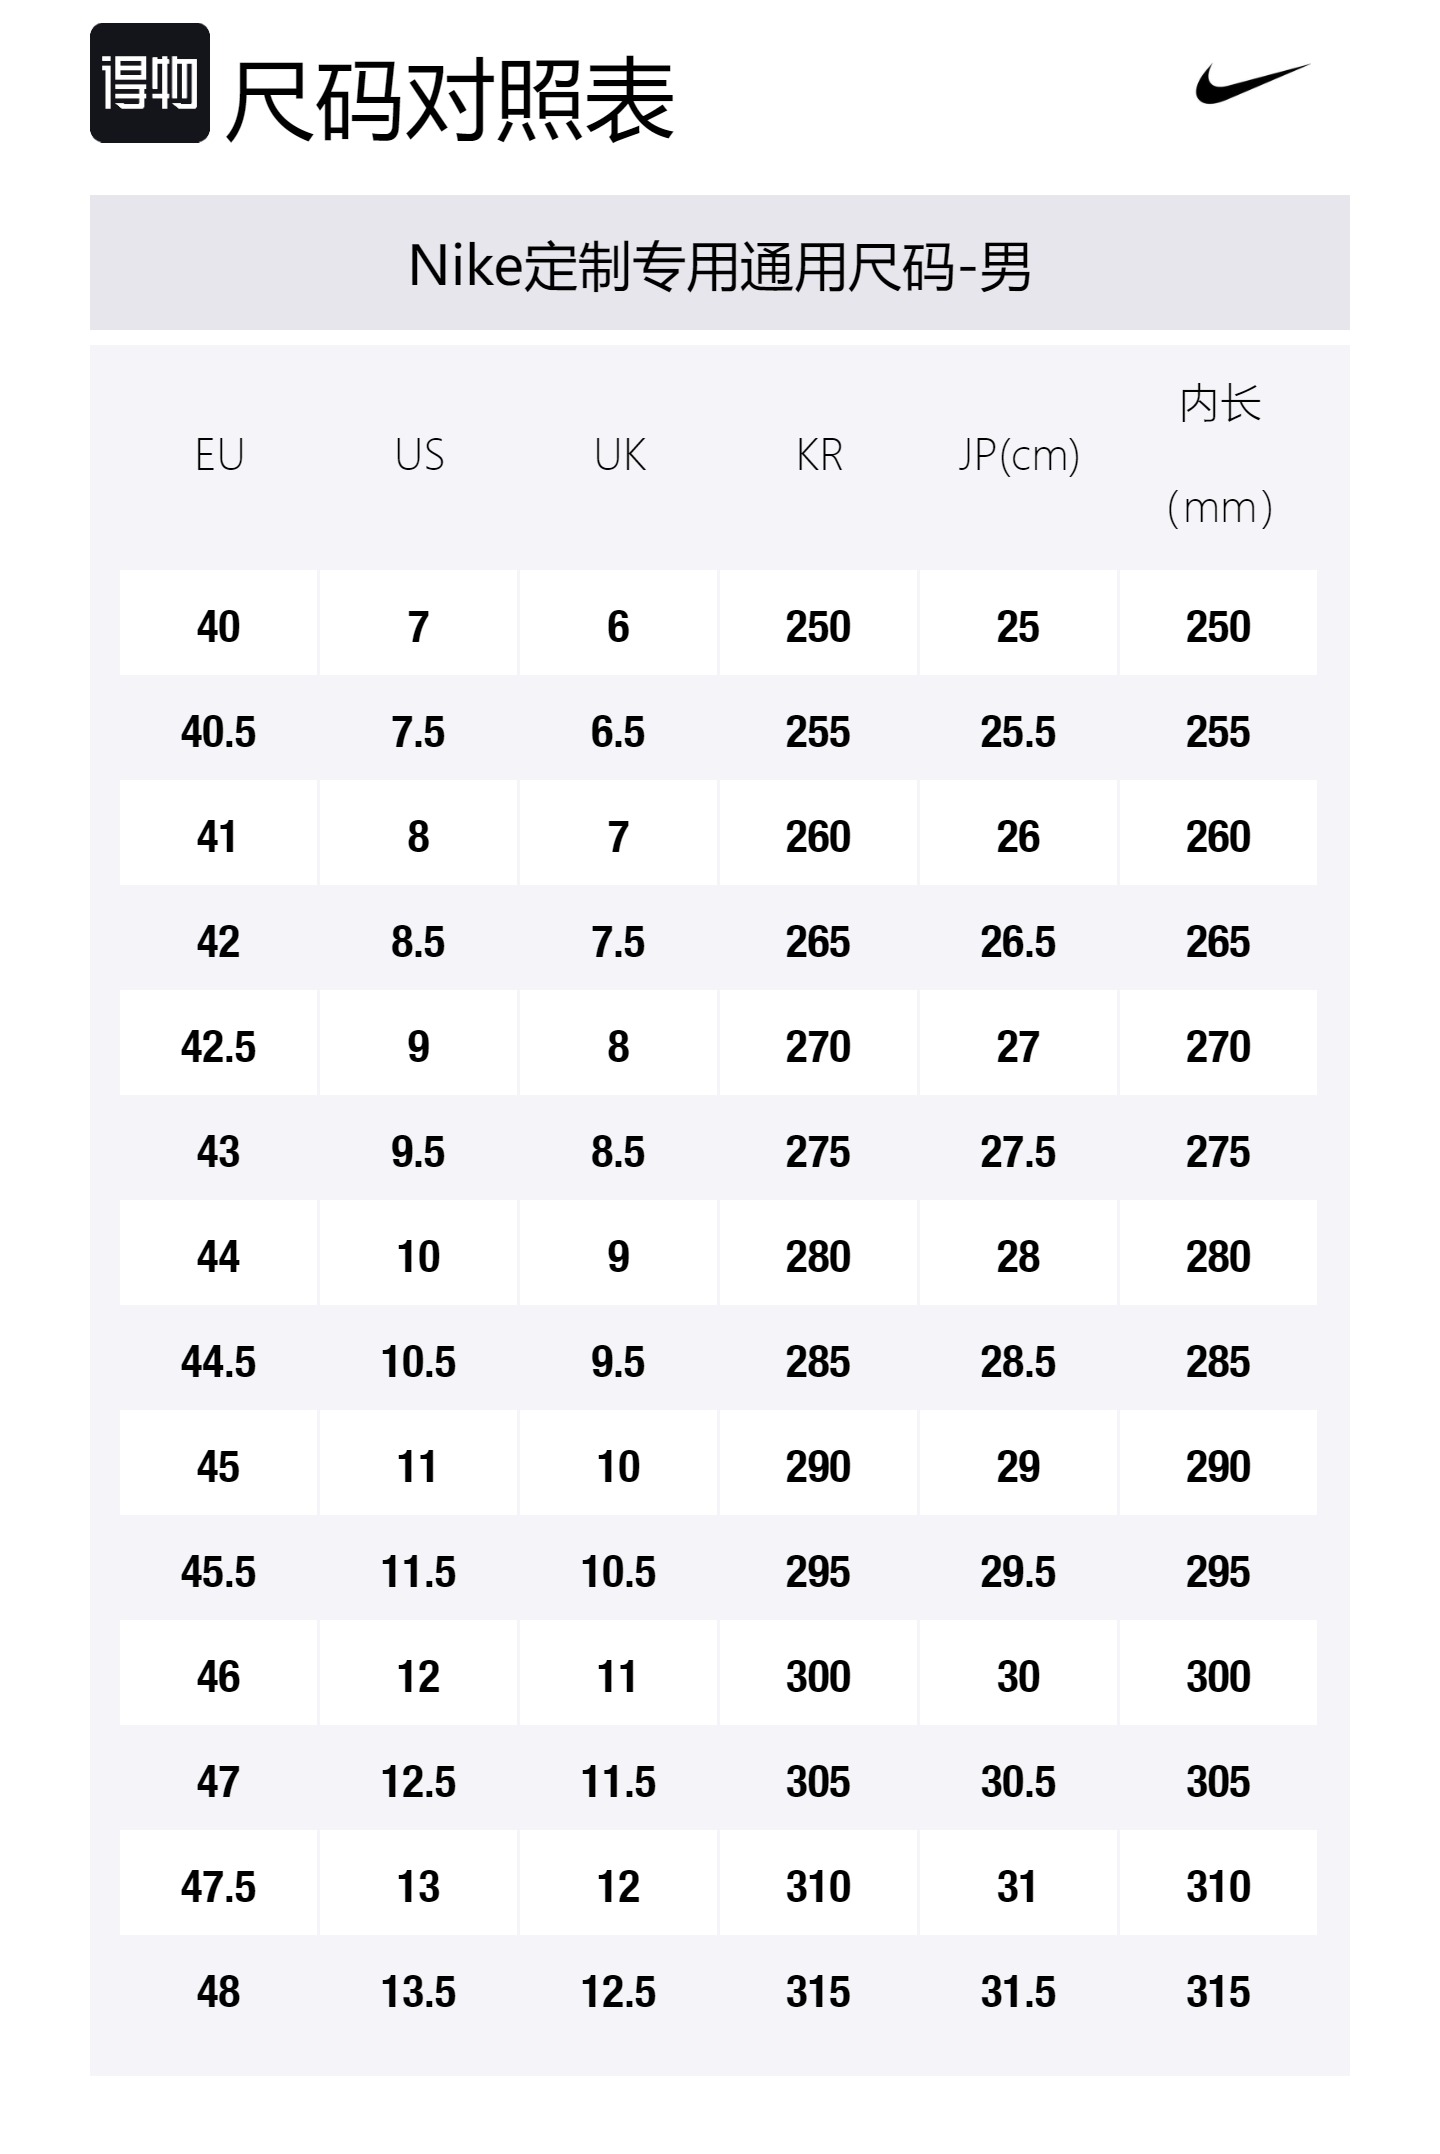Click the 得物 app logo

(x=150, y=83)
